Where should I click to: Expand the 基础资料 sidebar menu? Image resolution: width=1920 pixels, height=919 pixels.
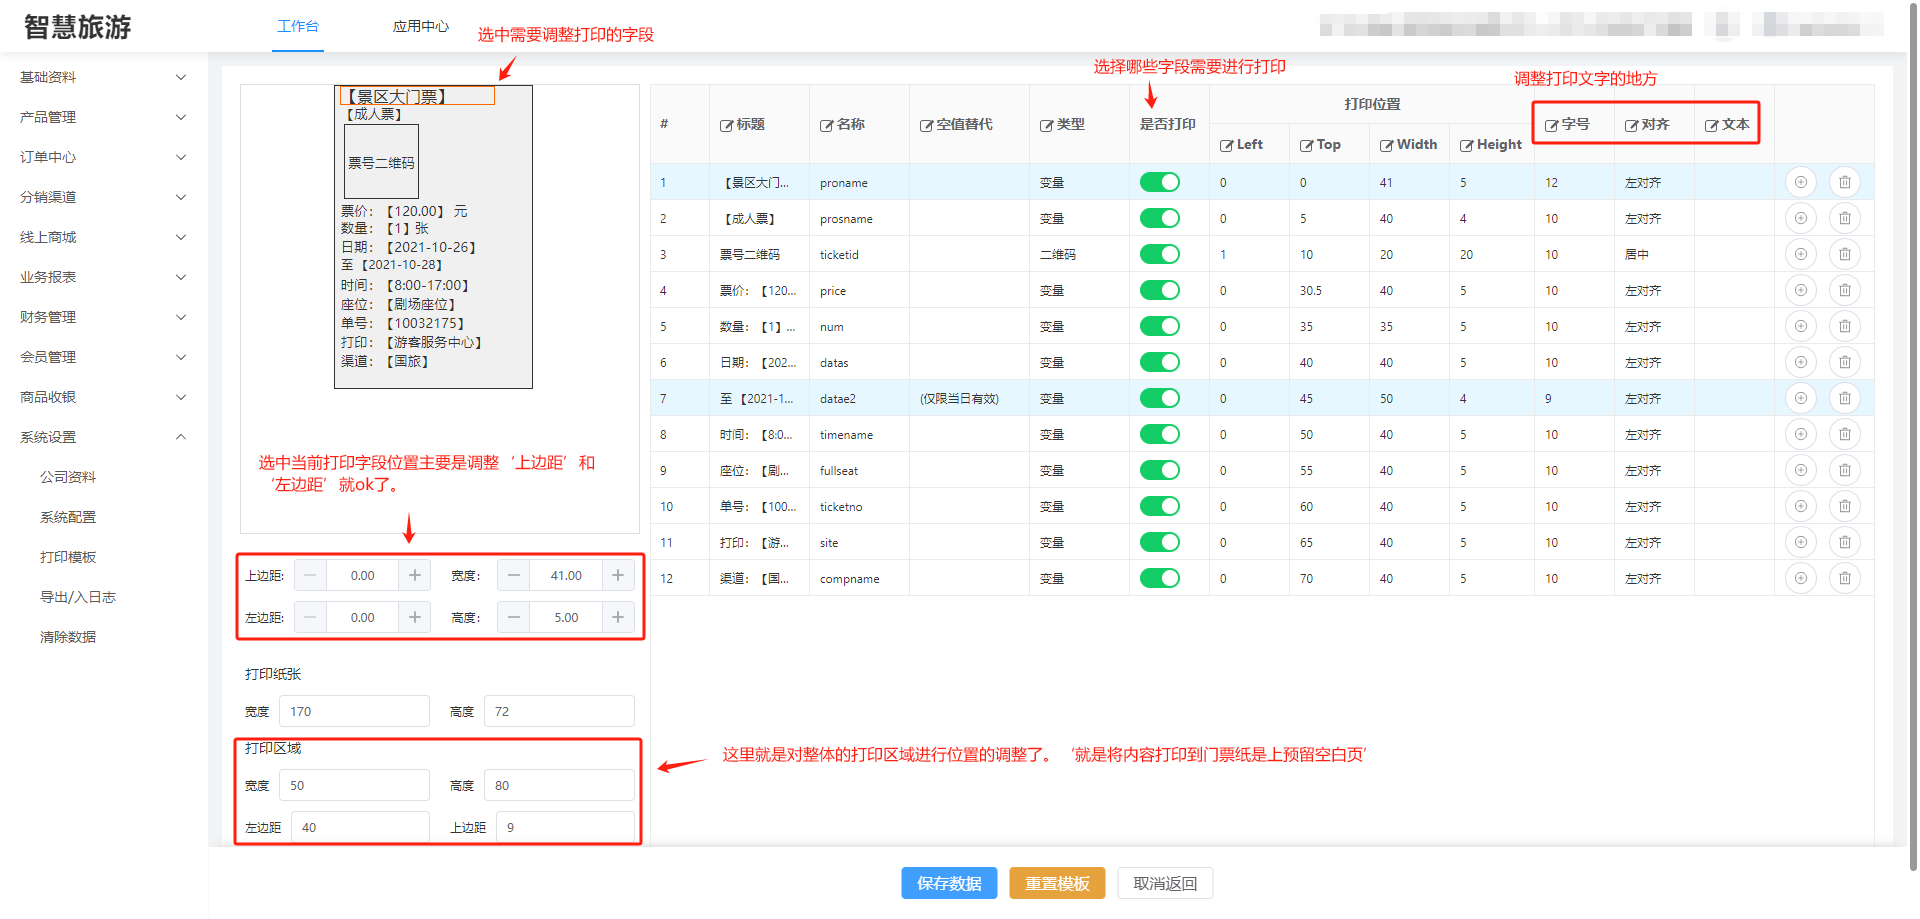tap(100, 77)
